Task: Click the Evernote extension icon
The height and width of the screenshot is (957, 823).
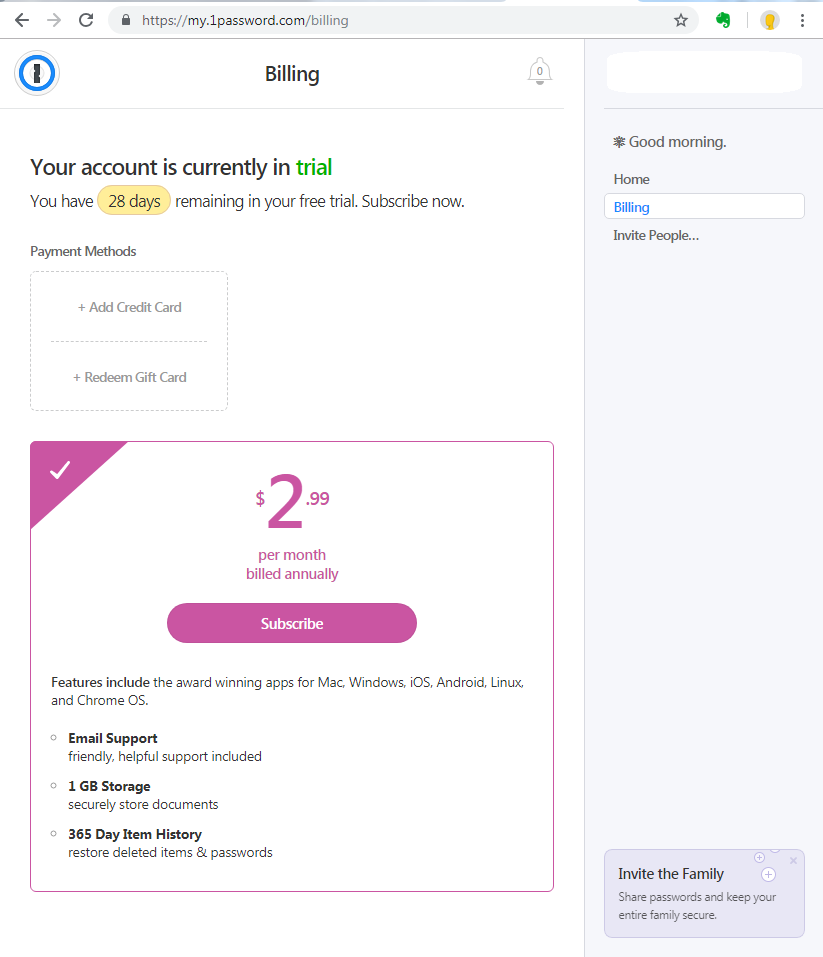Action: (x=723, y=20)
